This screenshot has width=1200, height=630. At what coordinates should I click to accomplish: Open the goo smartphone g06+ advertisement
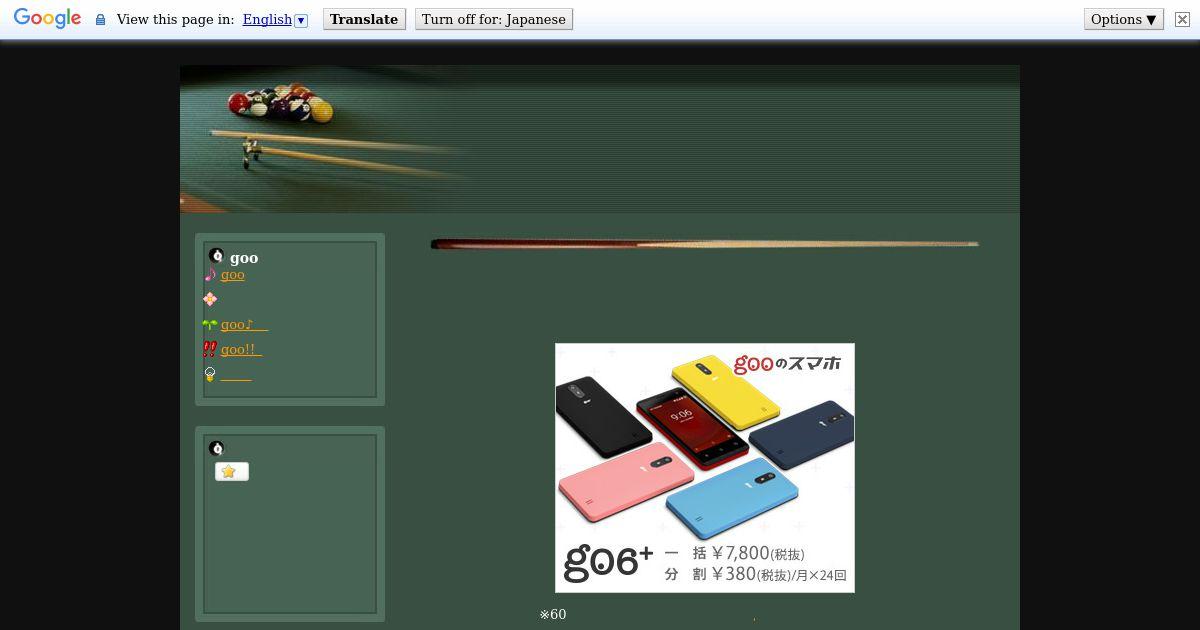pos(705,468)
